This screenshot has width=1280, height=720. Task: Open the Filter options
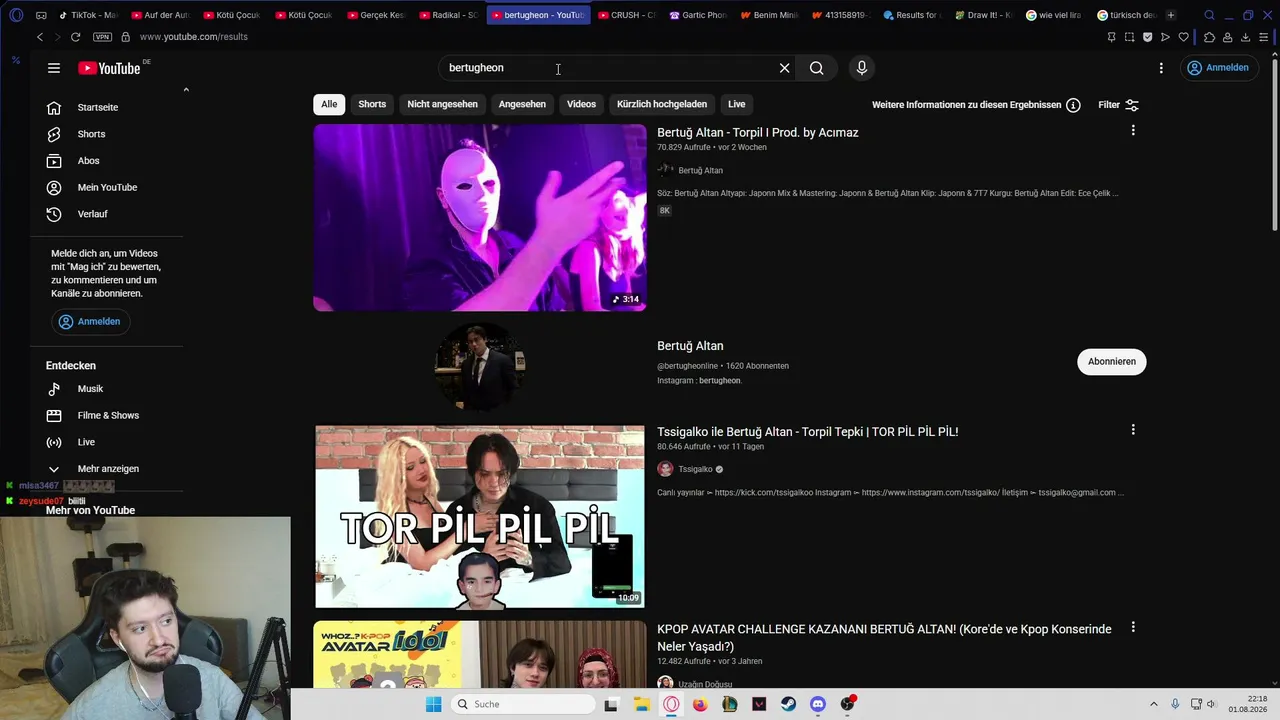(x=1118, y=105)
